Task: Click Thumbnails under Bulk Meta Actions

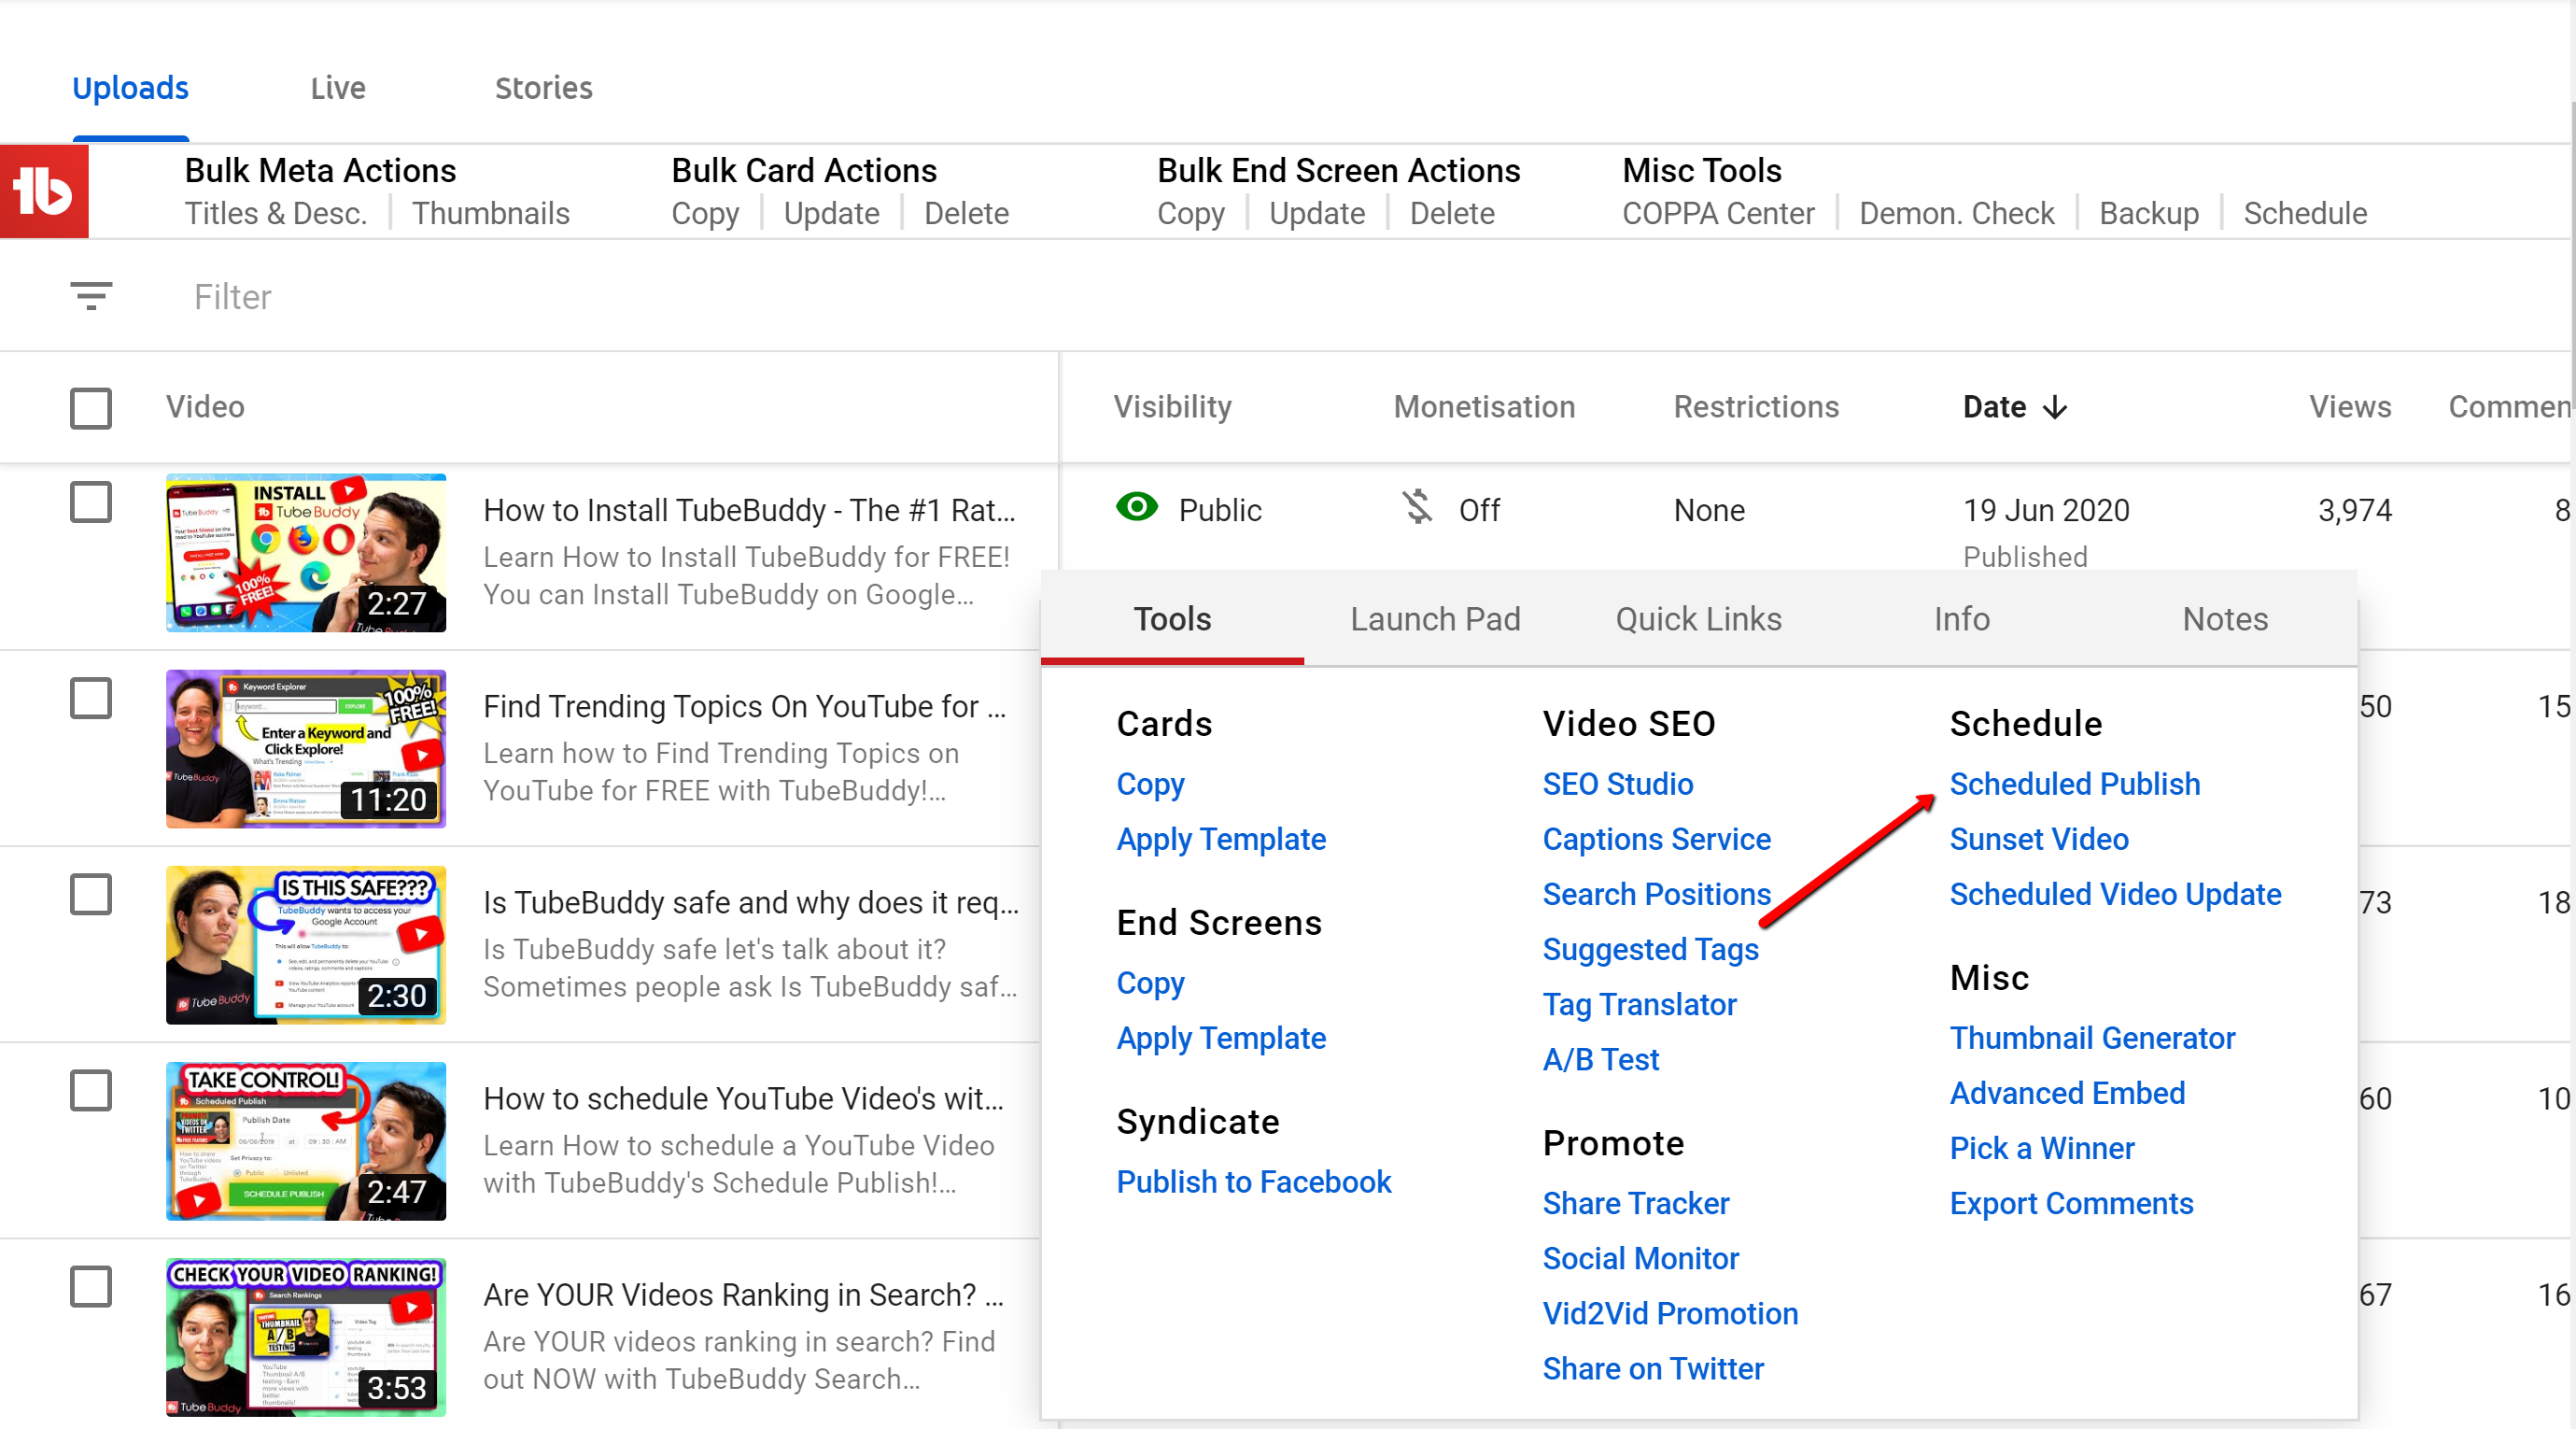Action: (x=490, y=213)
